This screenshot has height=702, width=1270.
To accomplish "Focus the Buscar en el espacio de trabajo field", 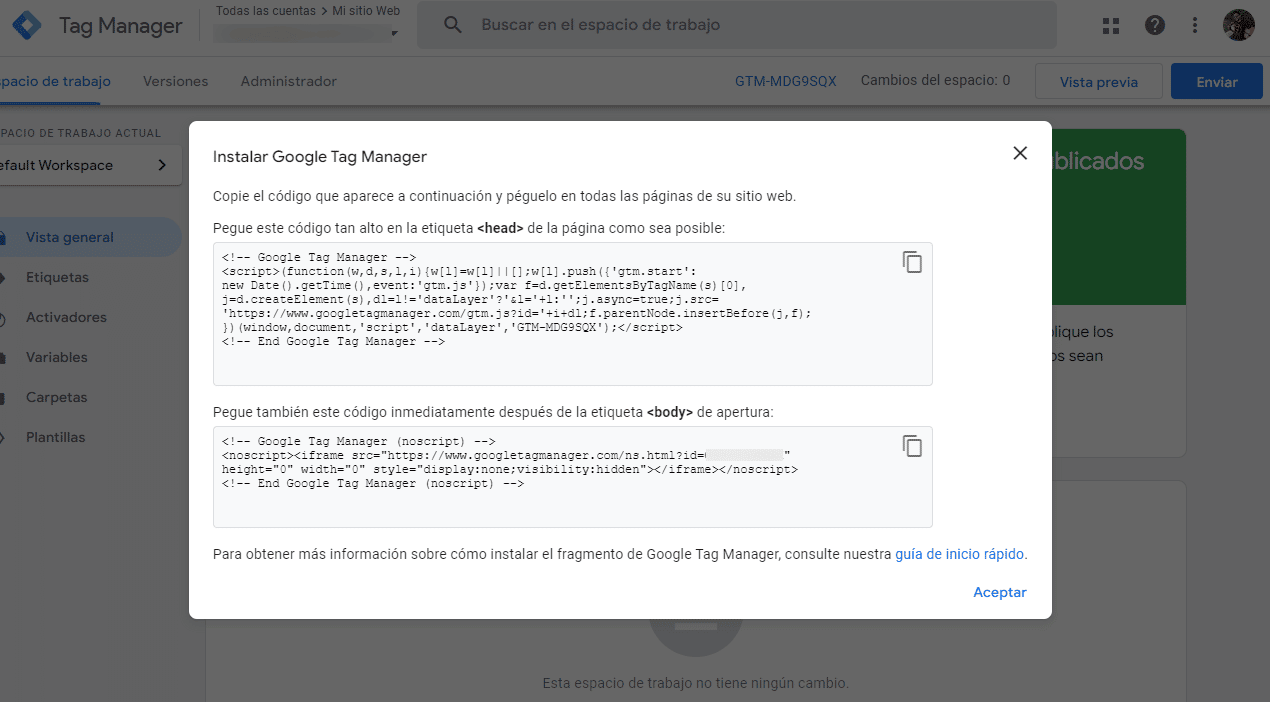I will [x=737, y=25].
